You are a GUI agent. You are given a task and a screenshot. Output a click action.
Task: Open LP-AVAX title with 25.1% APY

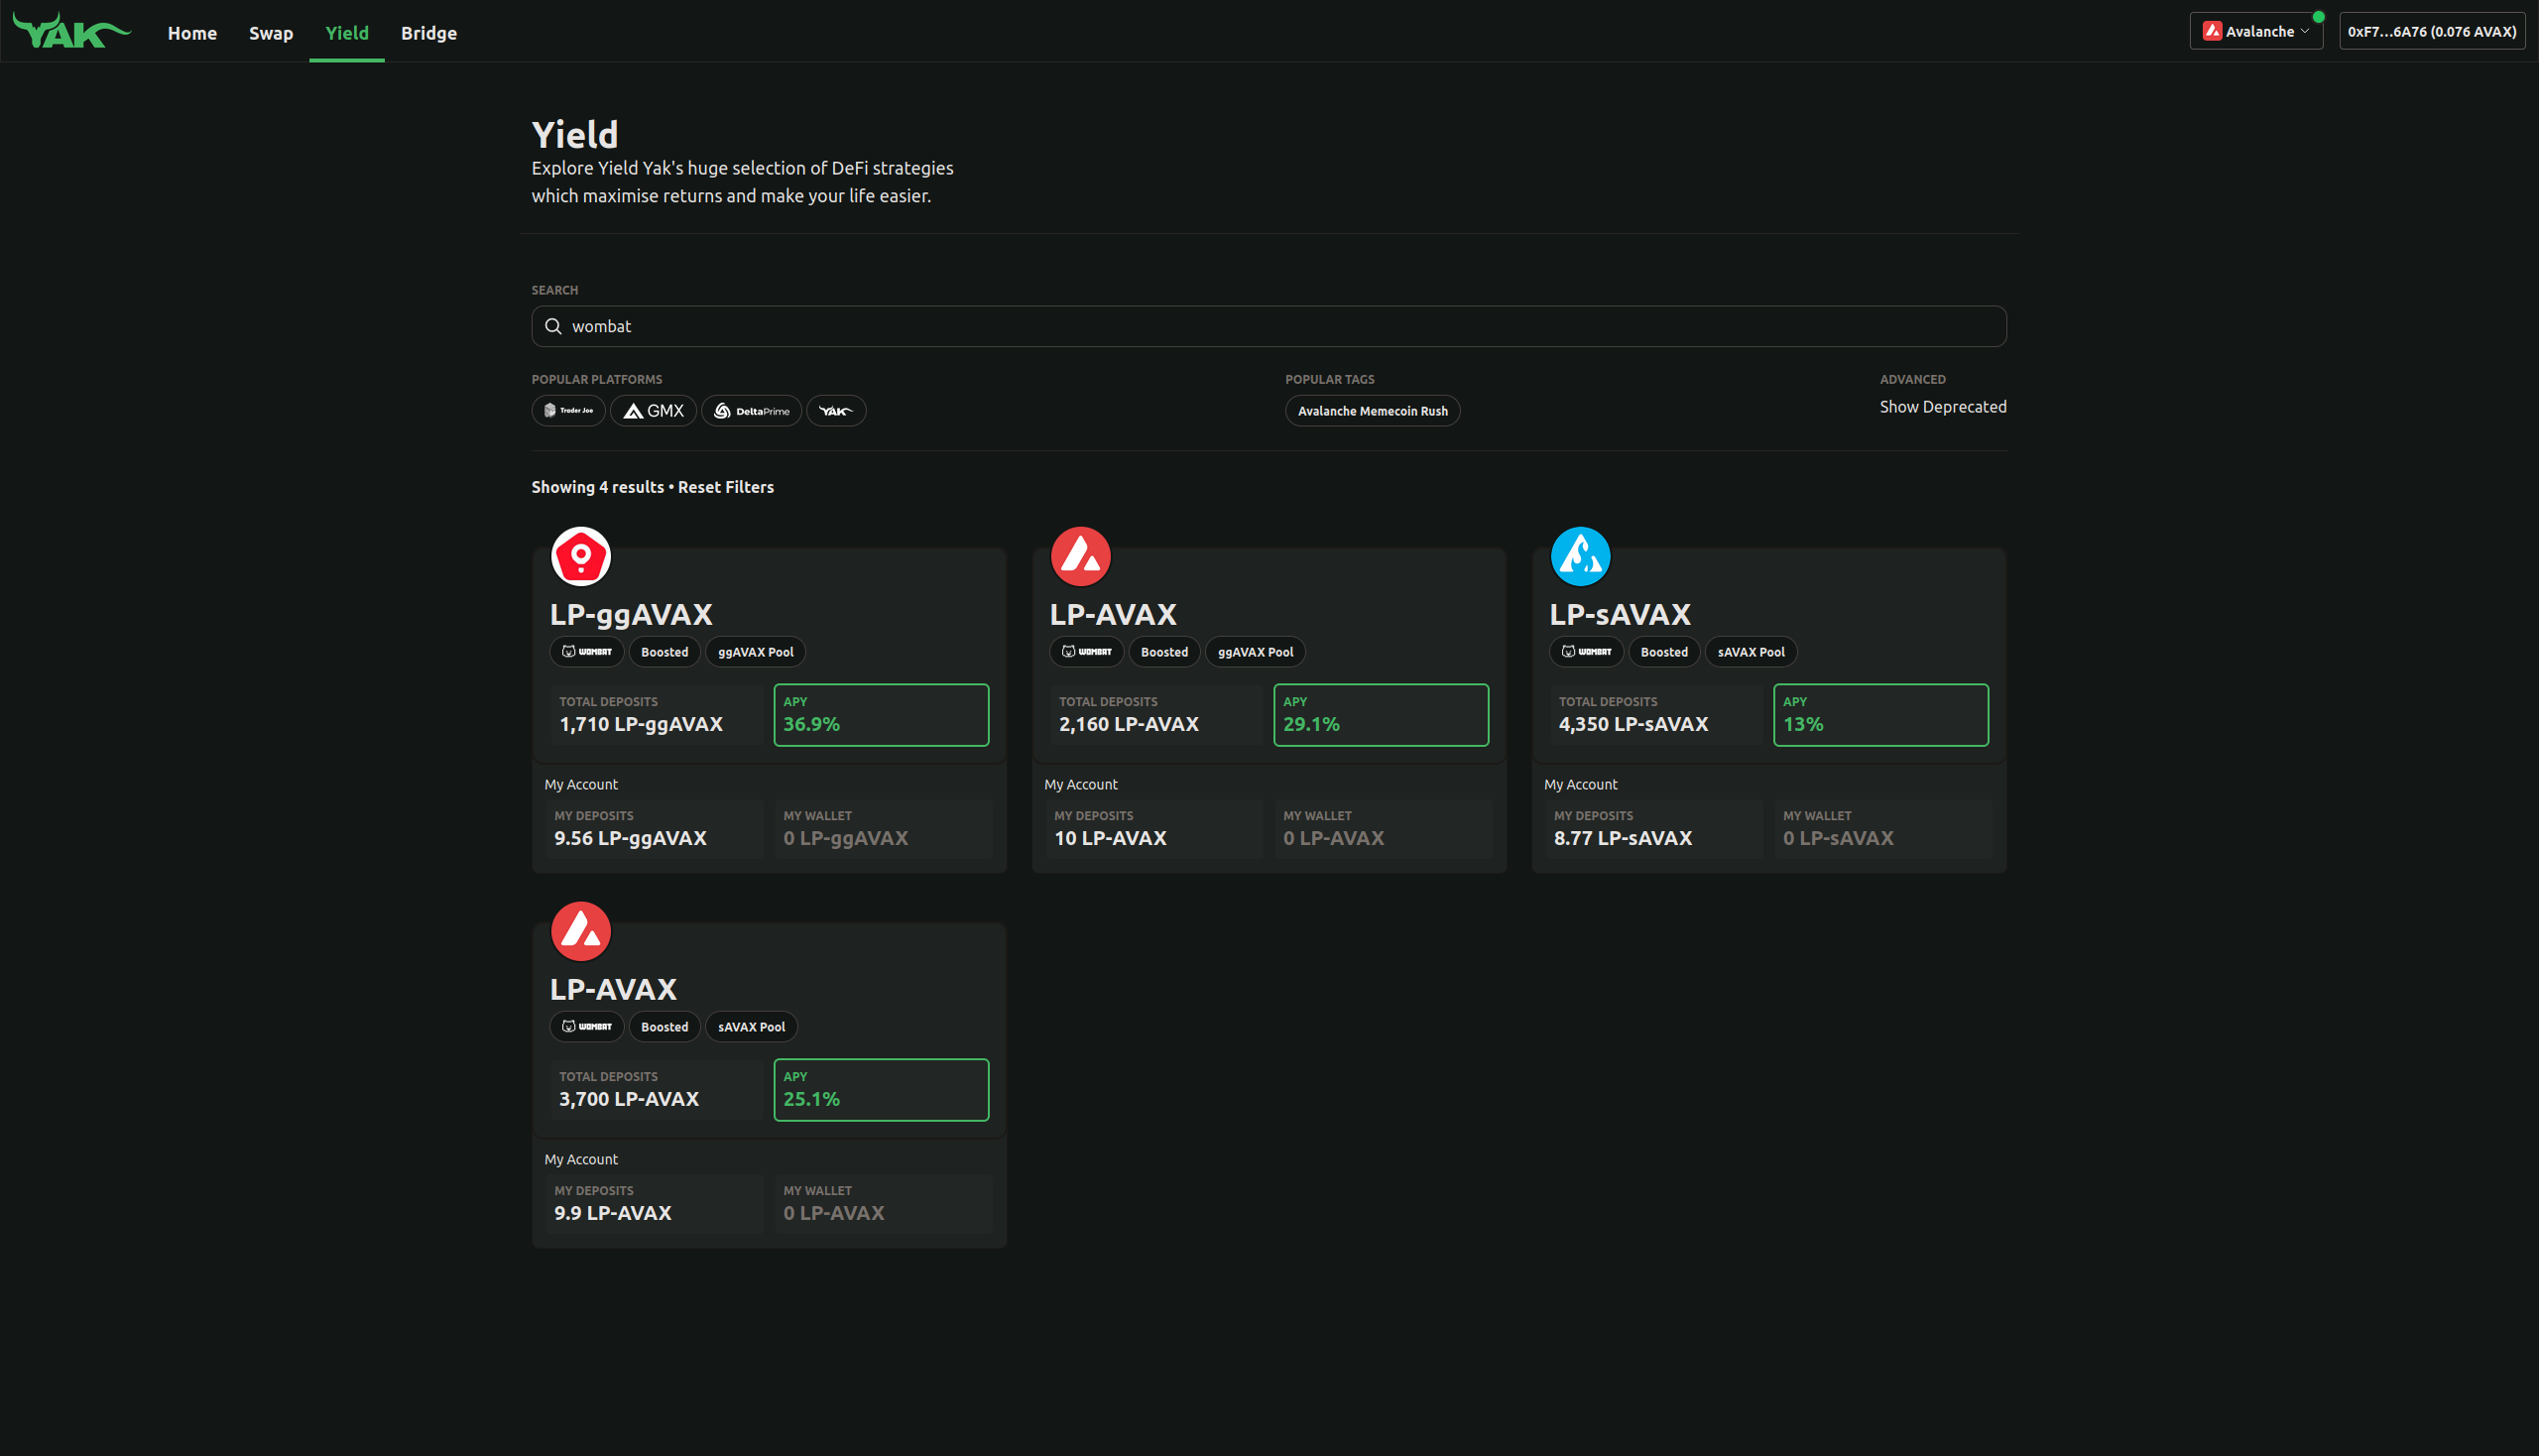tap(613, 989)
